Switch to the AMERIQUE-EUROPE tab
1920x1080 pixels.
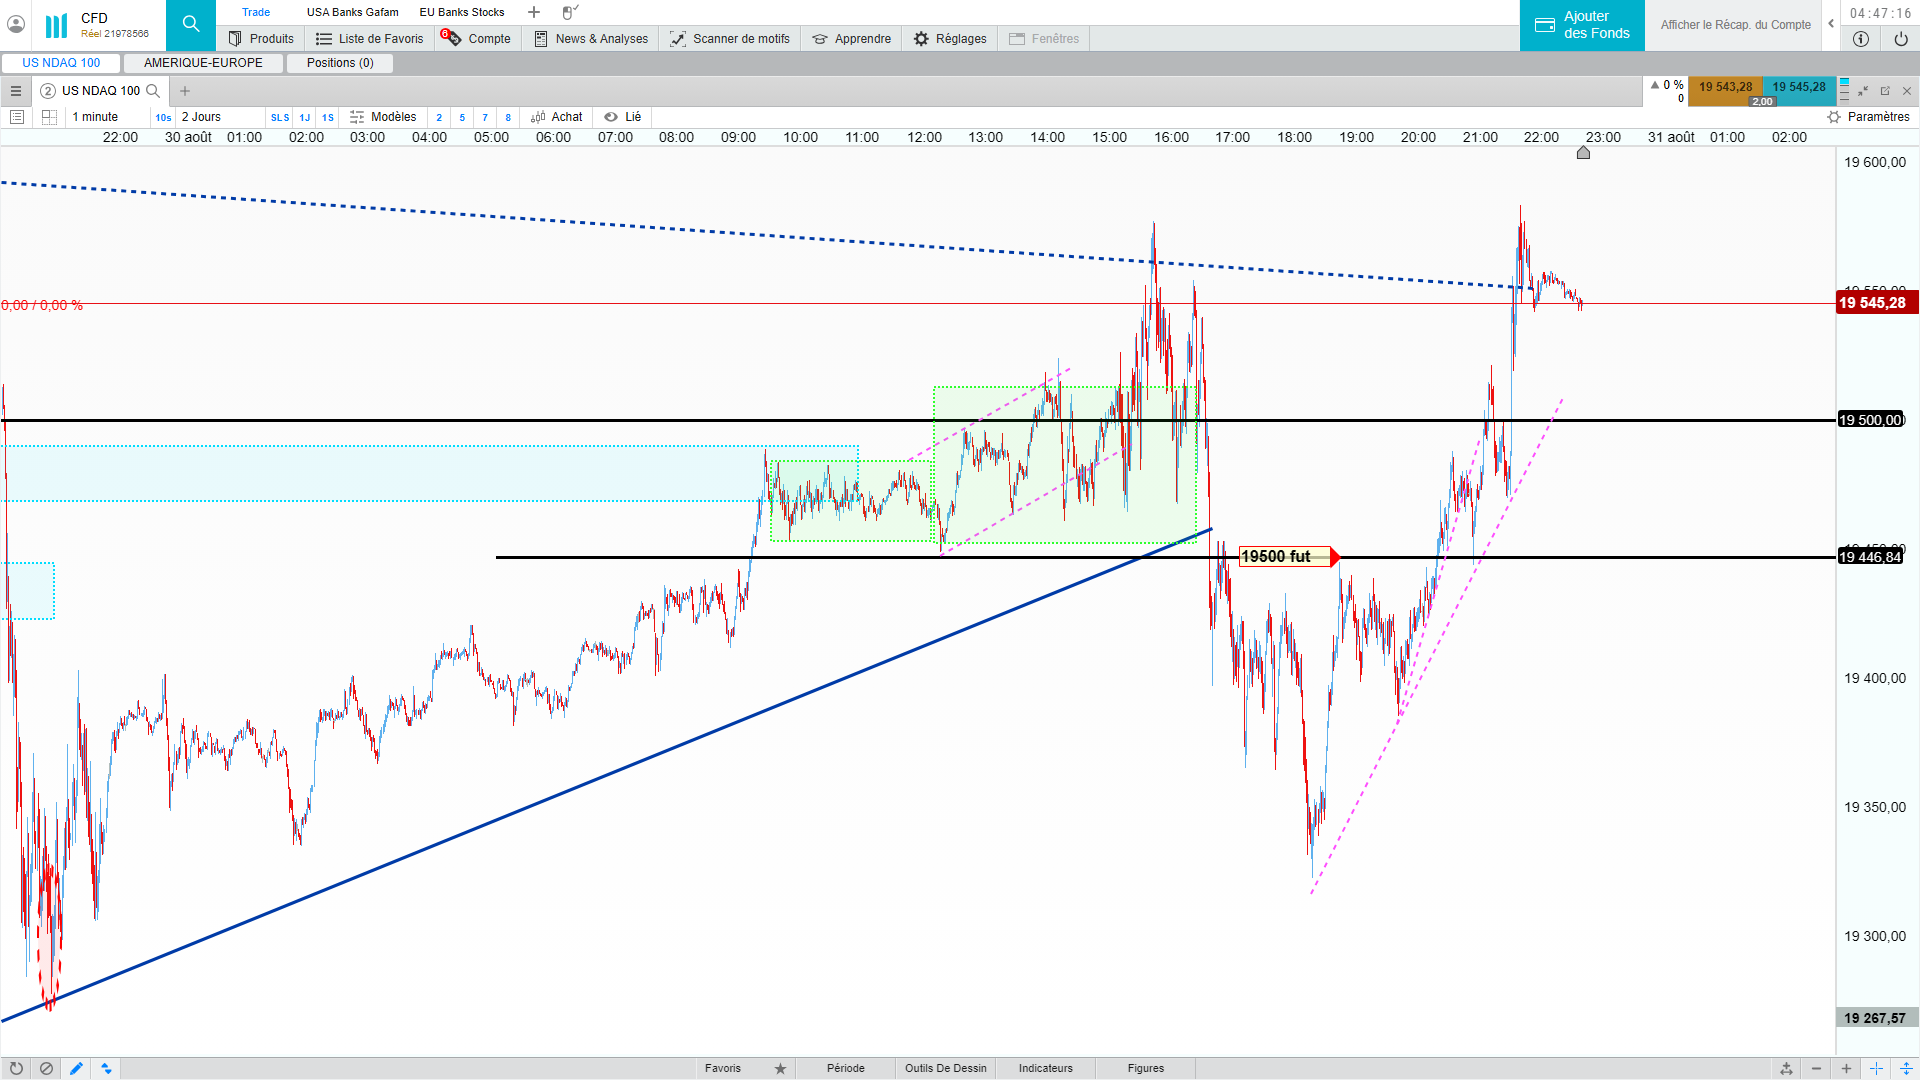(203, 63)
